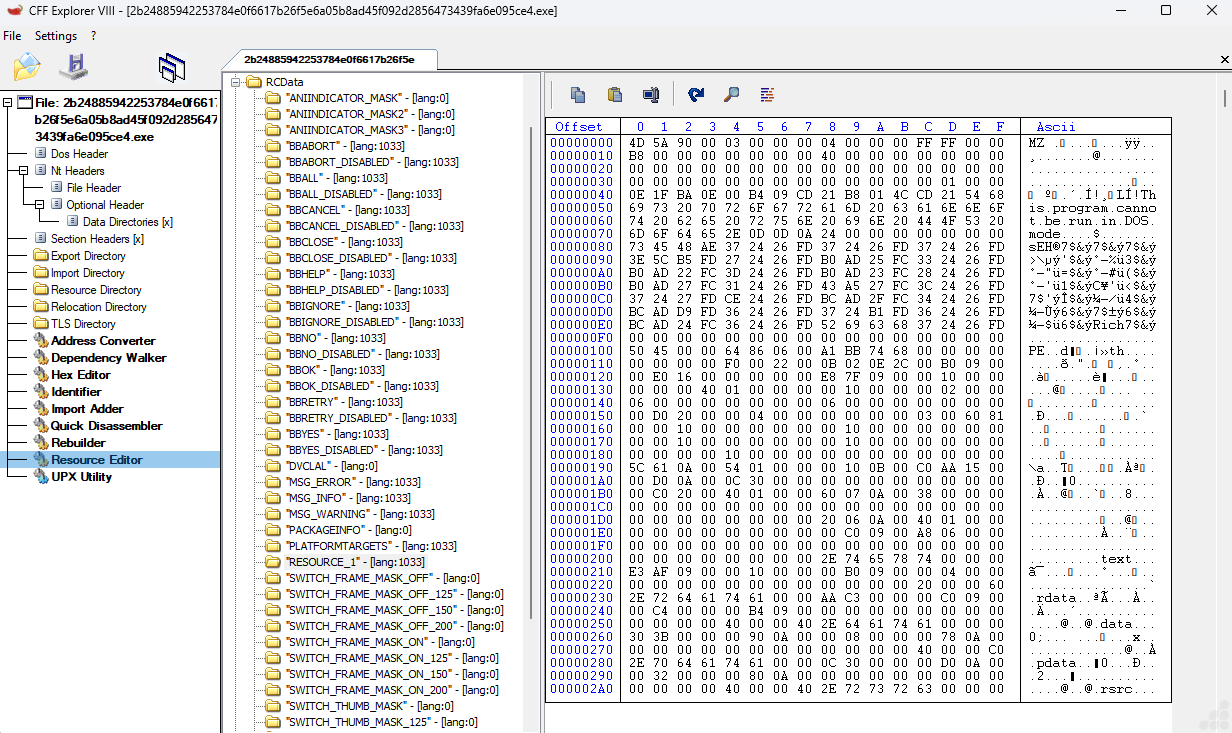
Task: Select the Import Directory entry
Action: (x=87, y=273)
